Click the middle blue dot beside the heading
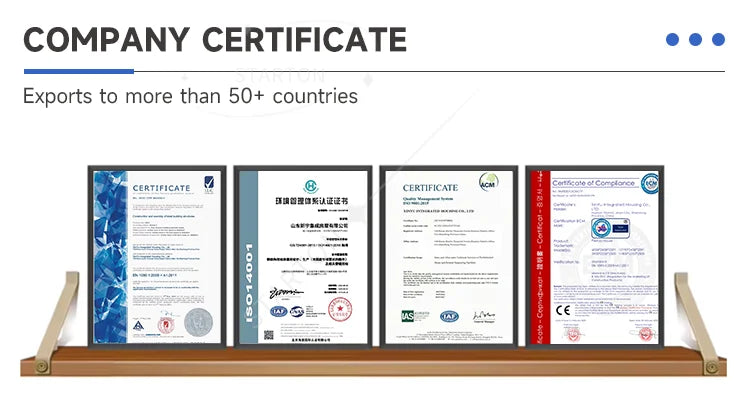This screenshot has width=750, height=393. (x=695, y=40)
